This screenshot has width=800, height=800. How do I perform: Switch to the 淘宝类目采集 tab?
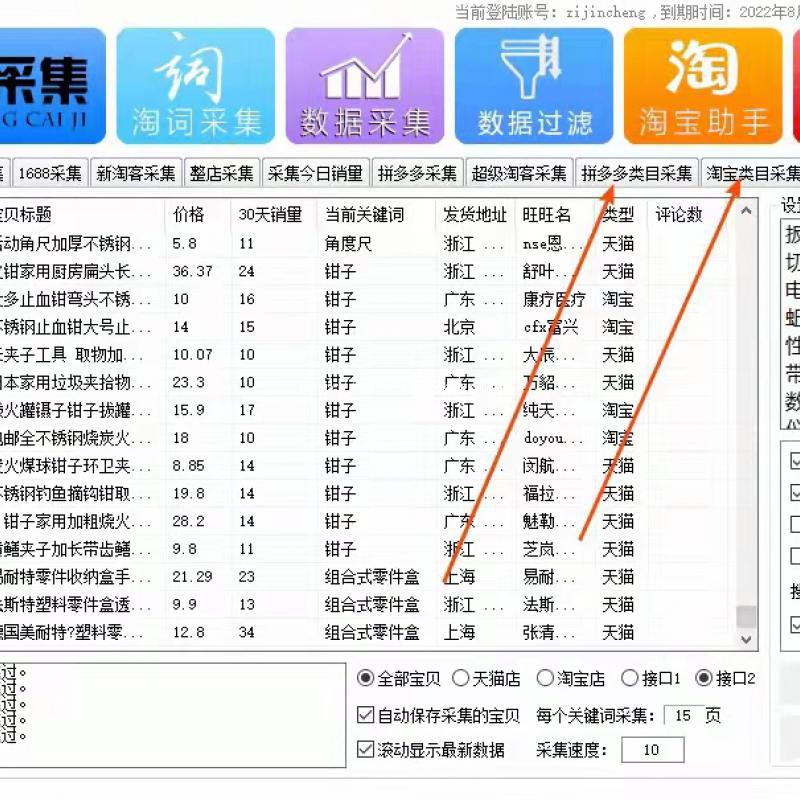pyautogui.click(x=751, y=173)
